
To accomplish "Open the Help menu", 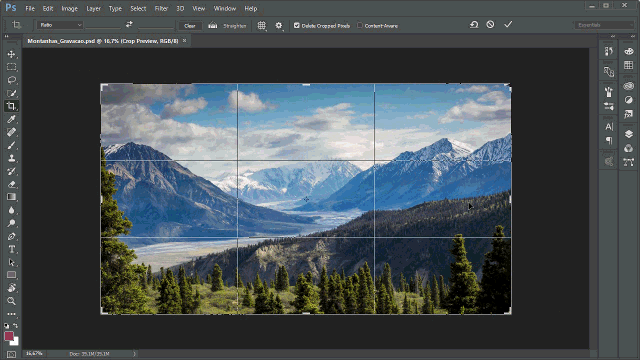I will [251, 8].
